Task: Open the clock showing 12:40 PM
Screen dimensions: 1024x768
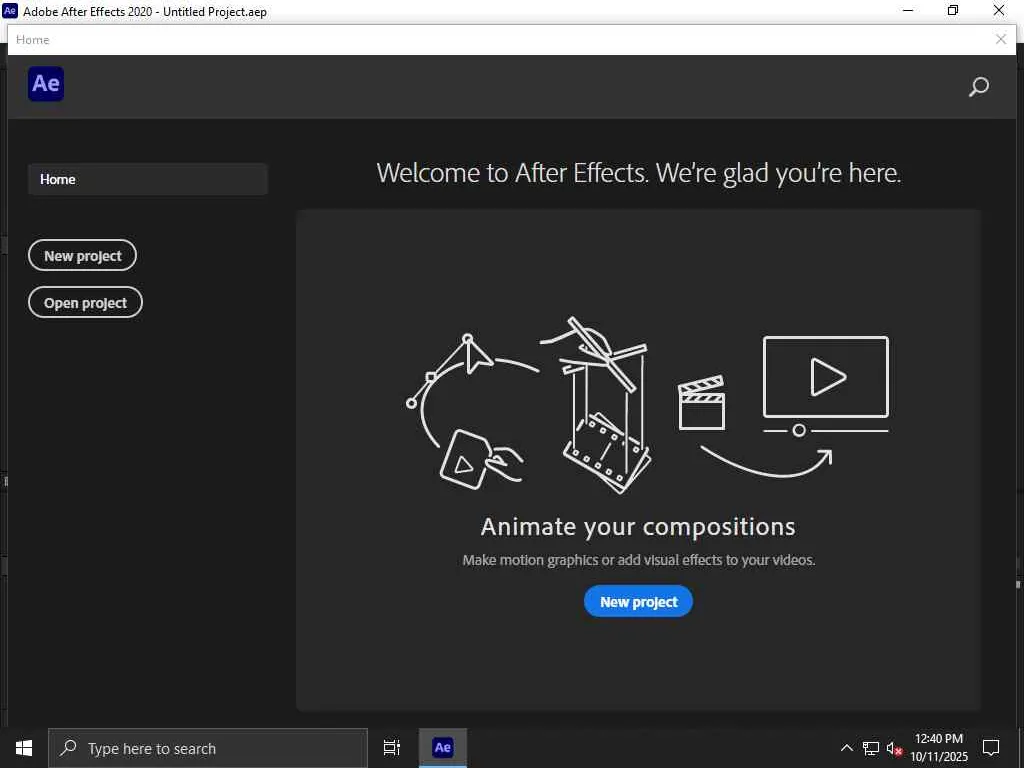Action: click(x=939, y=748)
